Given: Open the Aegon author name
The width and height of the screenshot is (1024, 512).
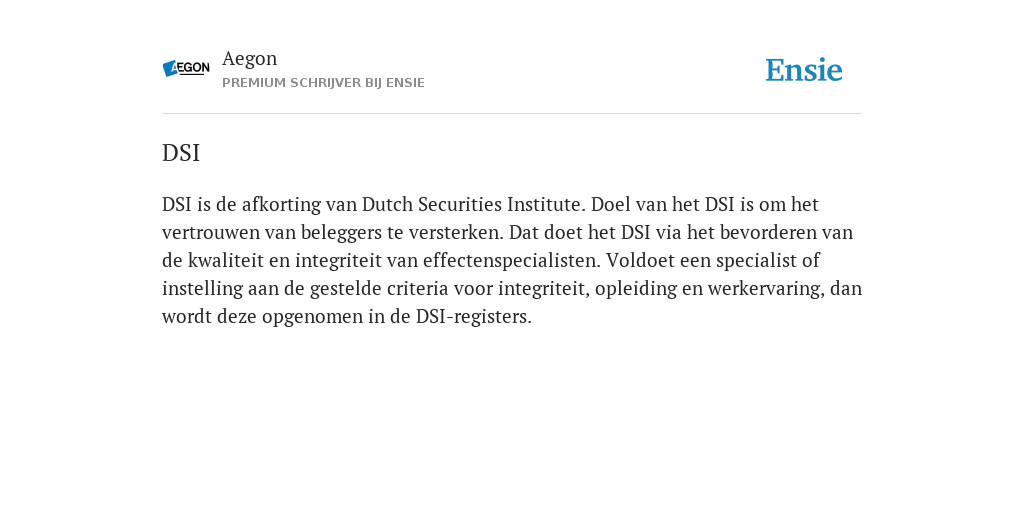Looking at the screenshot, I should click(249, 59).
